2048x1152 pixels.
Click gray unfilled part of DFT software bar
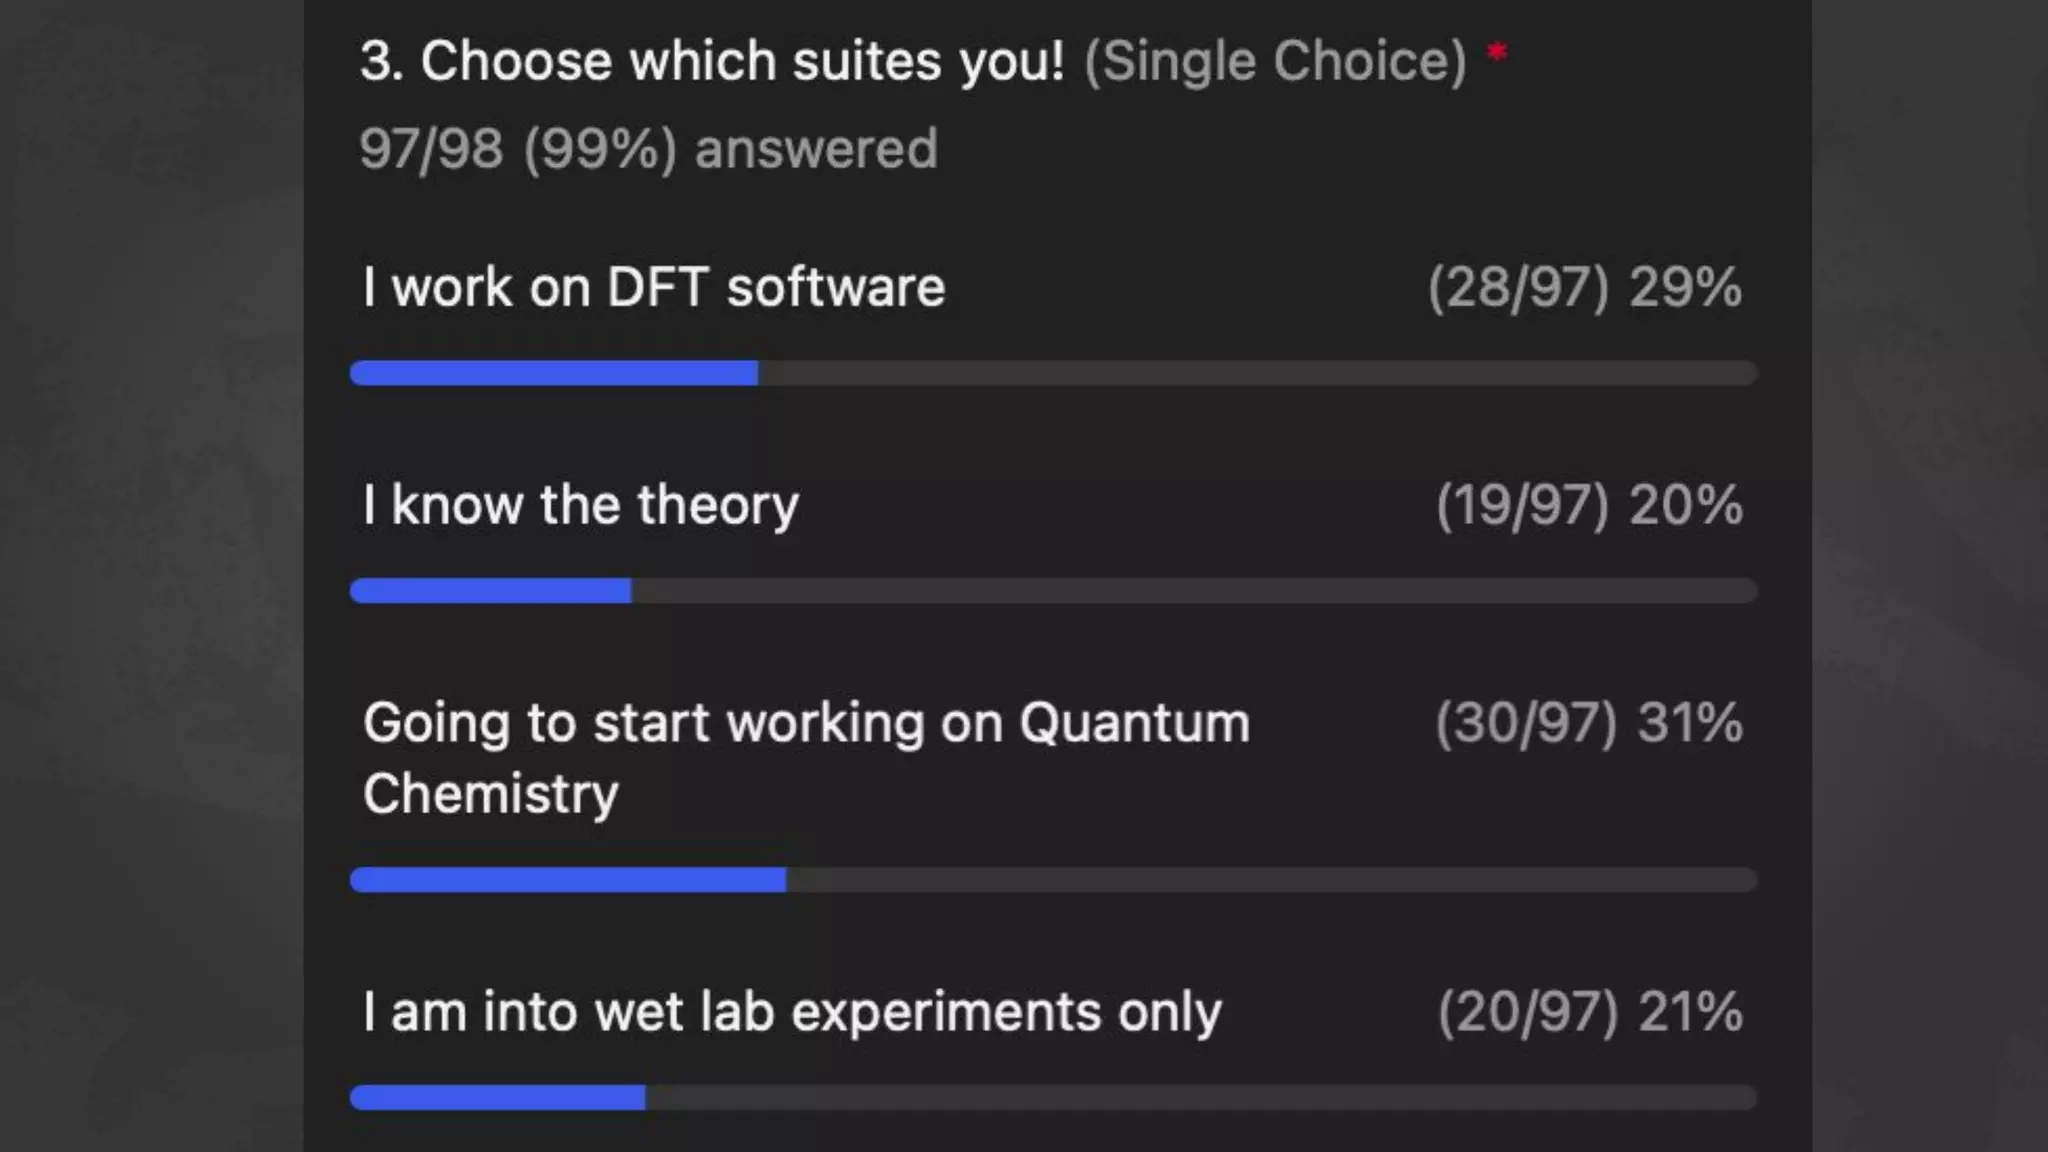tap(1258, 373)
